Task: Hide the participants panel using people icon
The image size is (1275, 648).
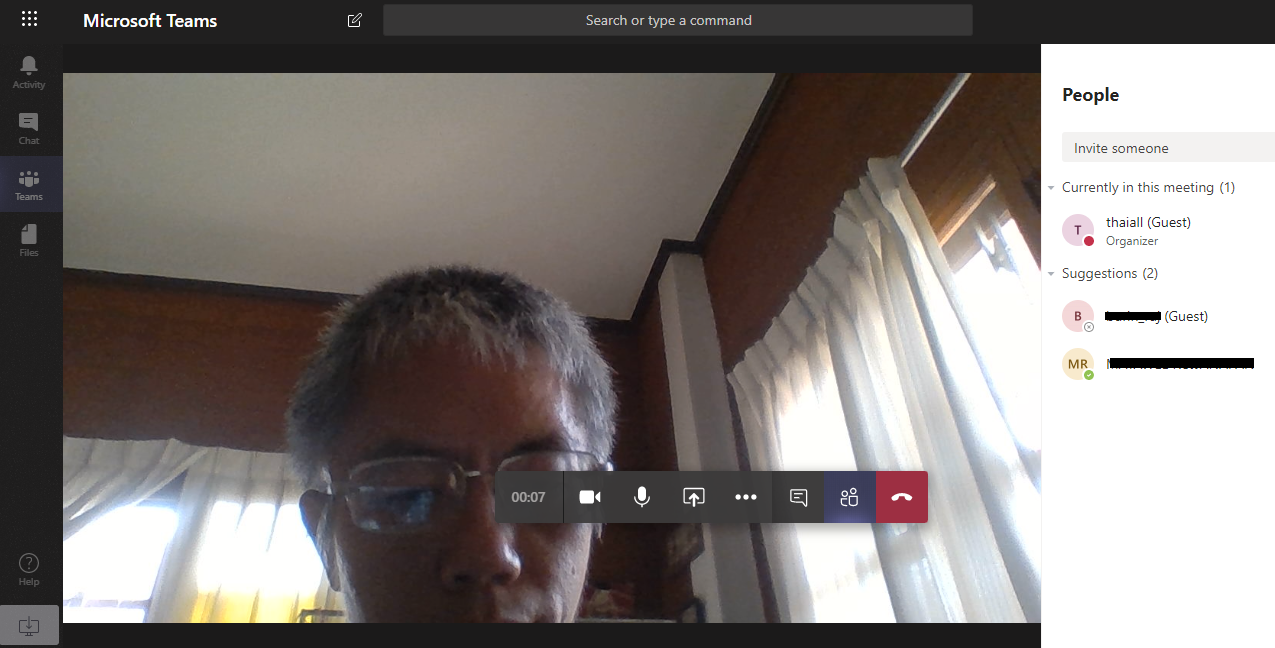Action: tap(850, 497)
